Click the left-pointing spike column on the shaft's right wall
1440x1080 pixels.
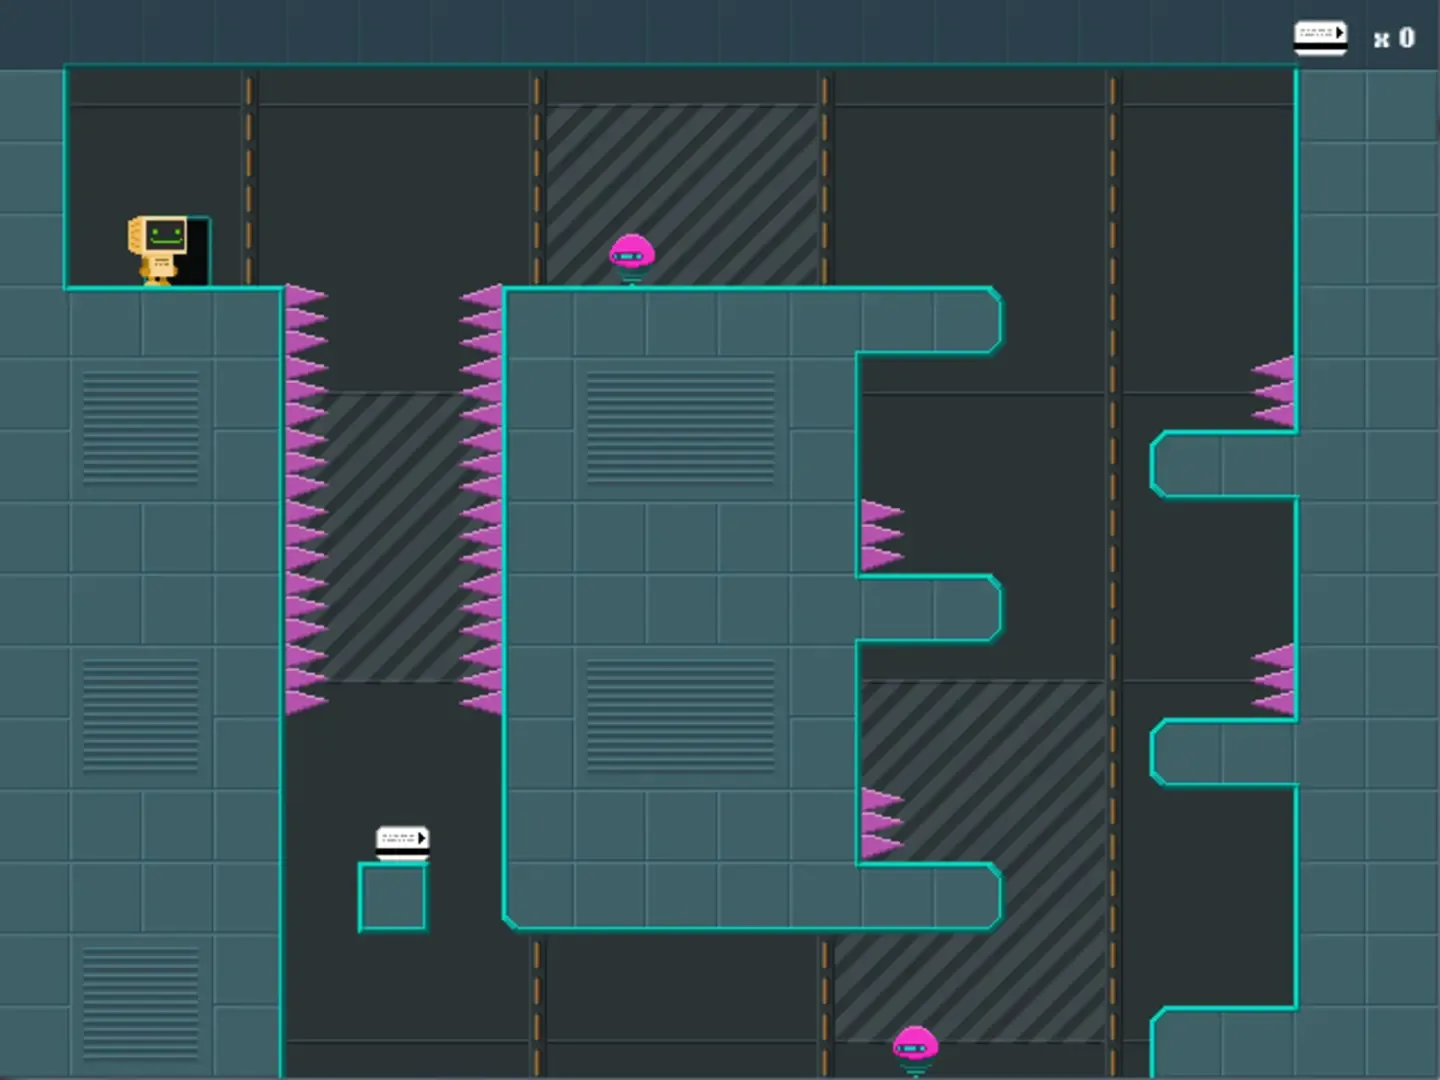[x=482, y=500]
